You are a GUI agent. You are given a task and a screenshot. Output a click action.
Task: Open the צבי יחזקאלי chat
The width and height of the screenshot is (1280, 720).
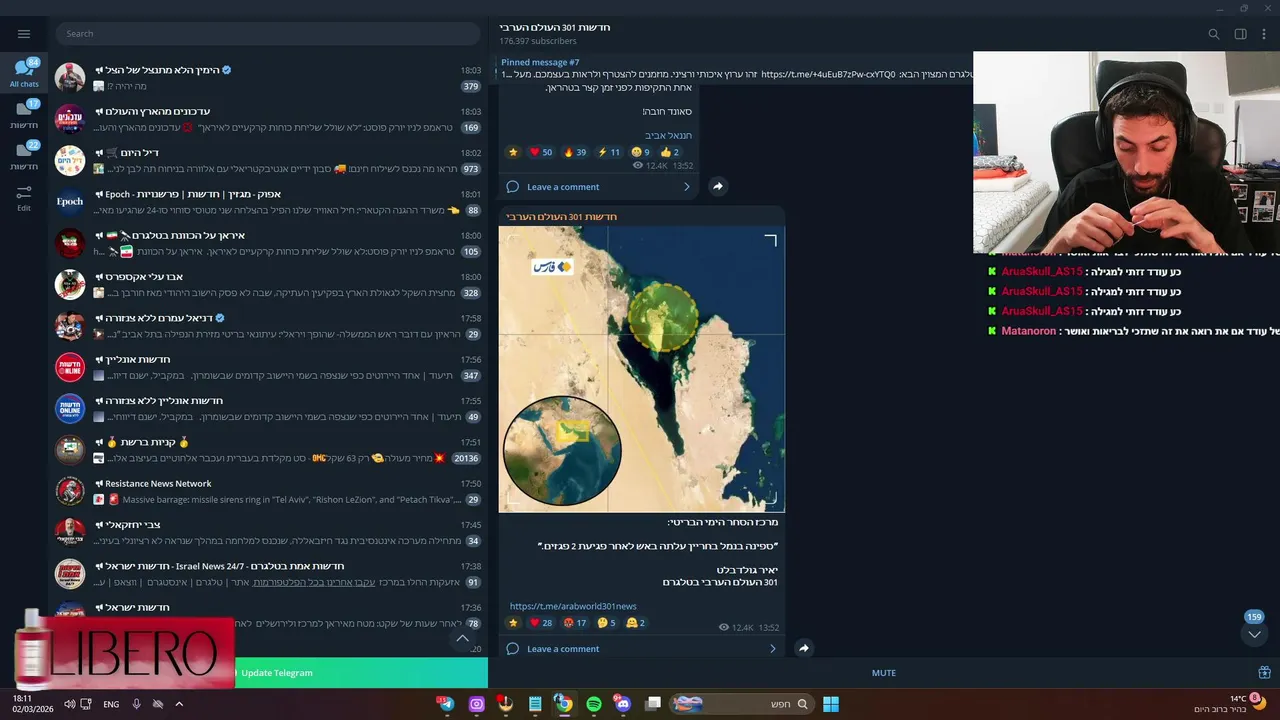(x=268, y=532)
